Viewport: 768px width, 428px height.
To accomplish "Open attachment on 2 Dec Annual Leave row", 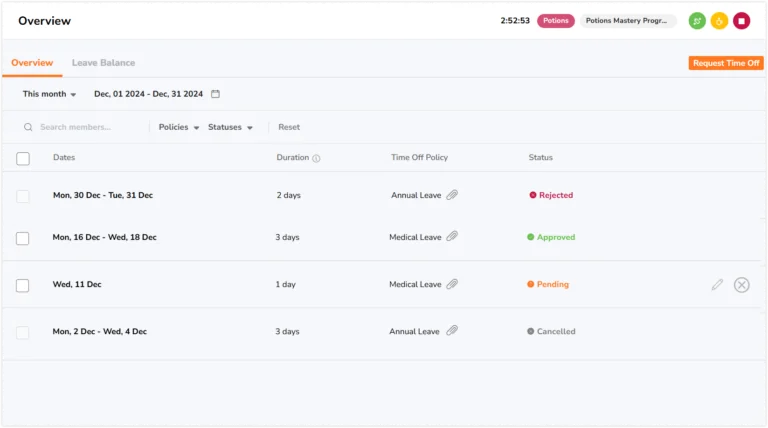I will [452, 331].
